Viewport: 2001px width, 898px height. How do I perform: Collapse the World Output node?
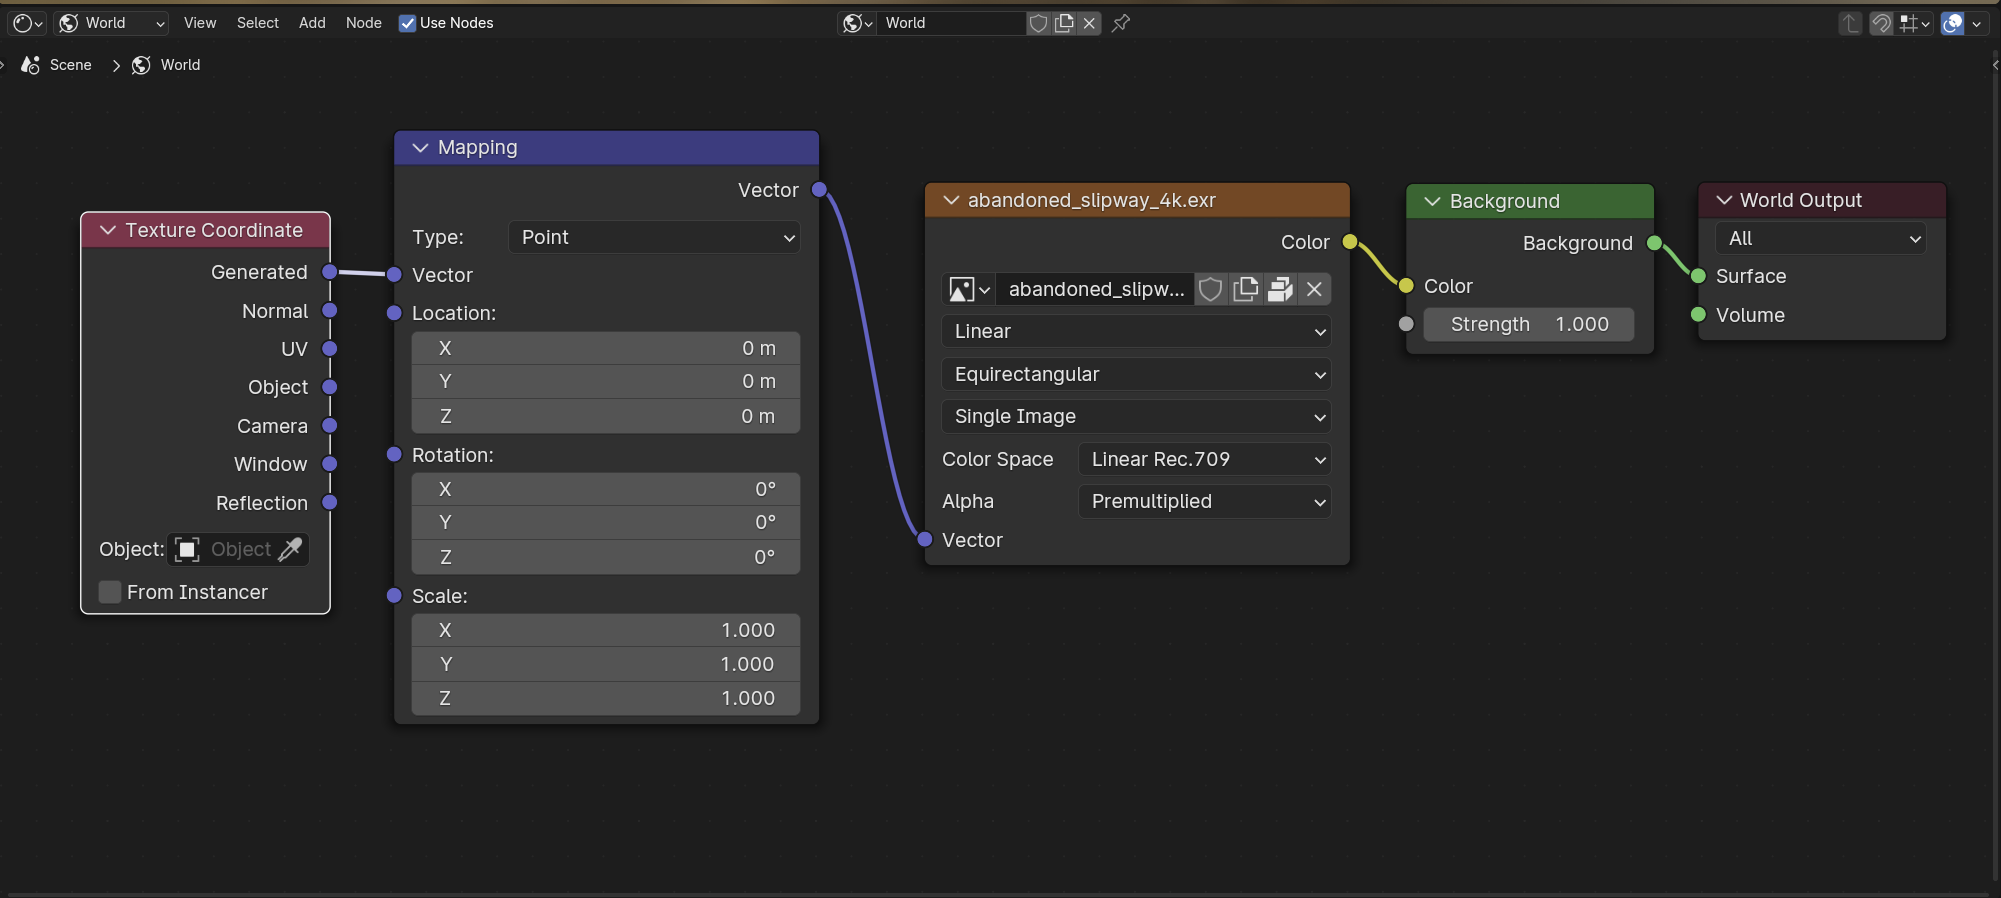coord(1724,200)
